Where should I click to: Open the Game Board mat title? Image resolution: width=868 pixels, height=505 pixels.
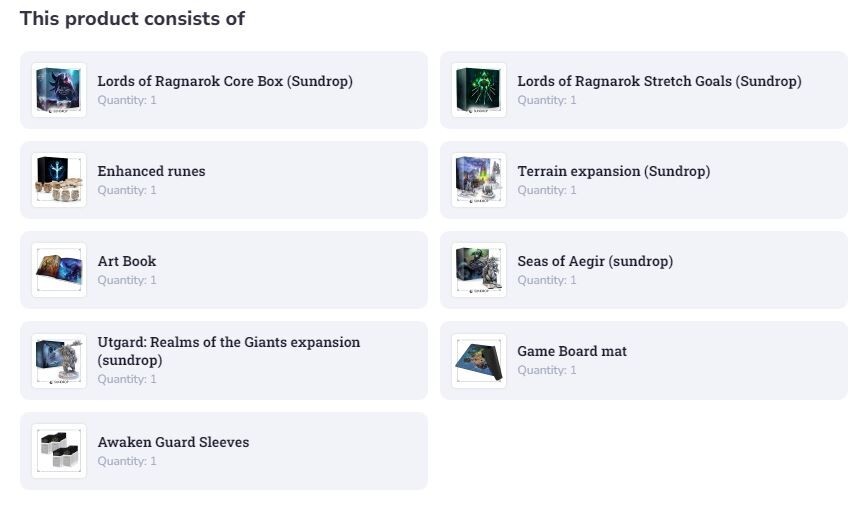(572, 351)
